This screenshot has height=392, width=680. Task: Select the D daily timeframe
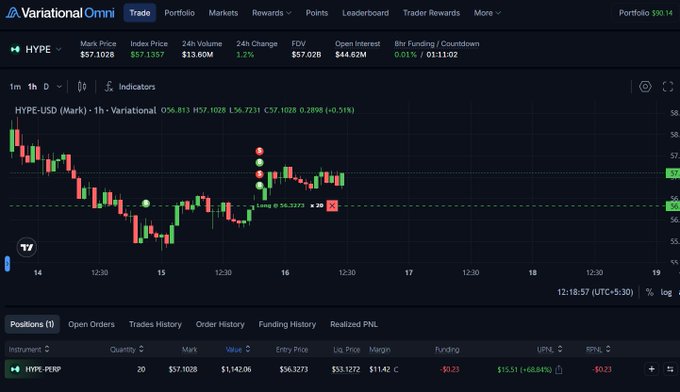point(46,87)
